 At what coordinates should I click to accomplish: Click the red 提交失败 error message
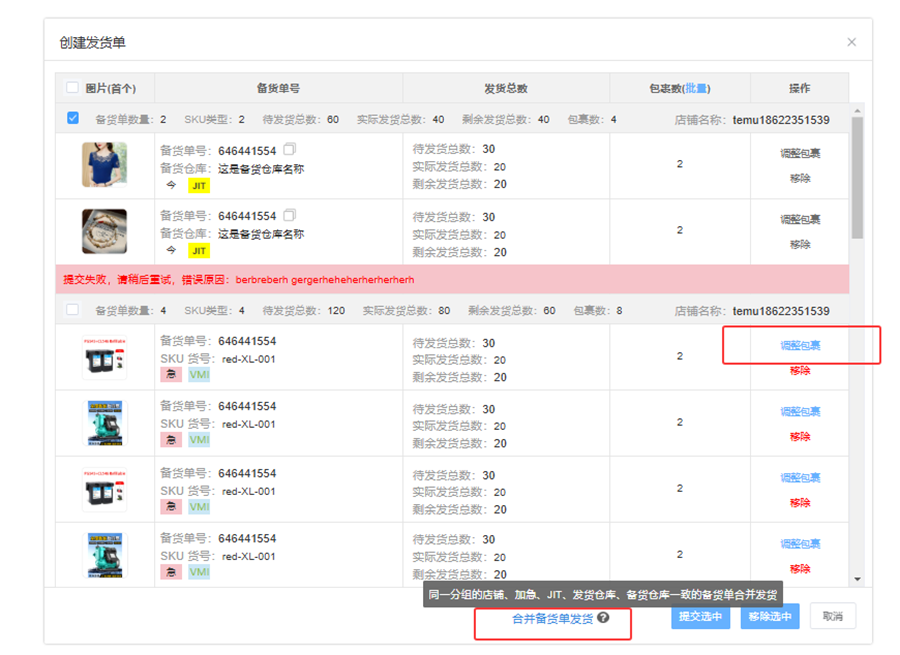coord(238,280)
